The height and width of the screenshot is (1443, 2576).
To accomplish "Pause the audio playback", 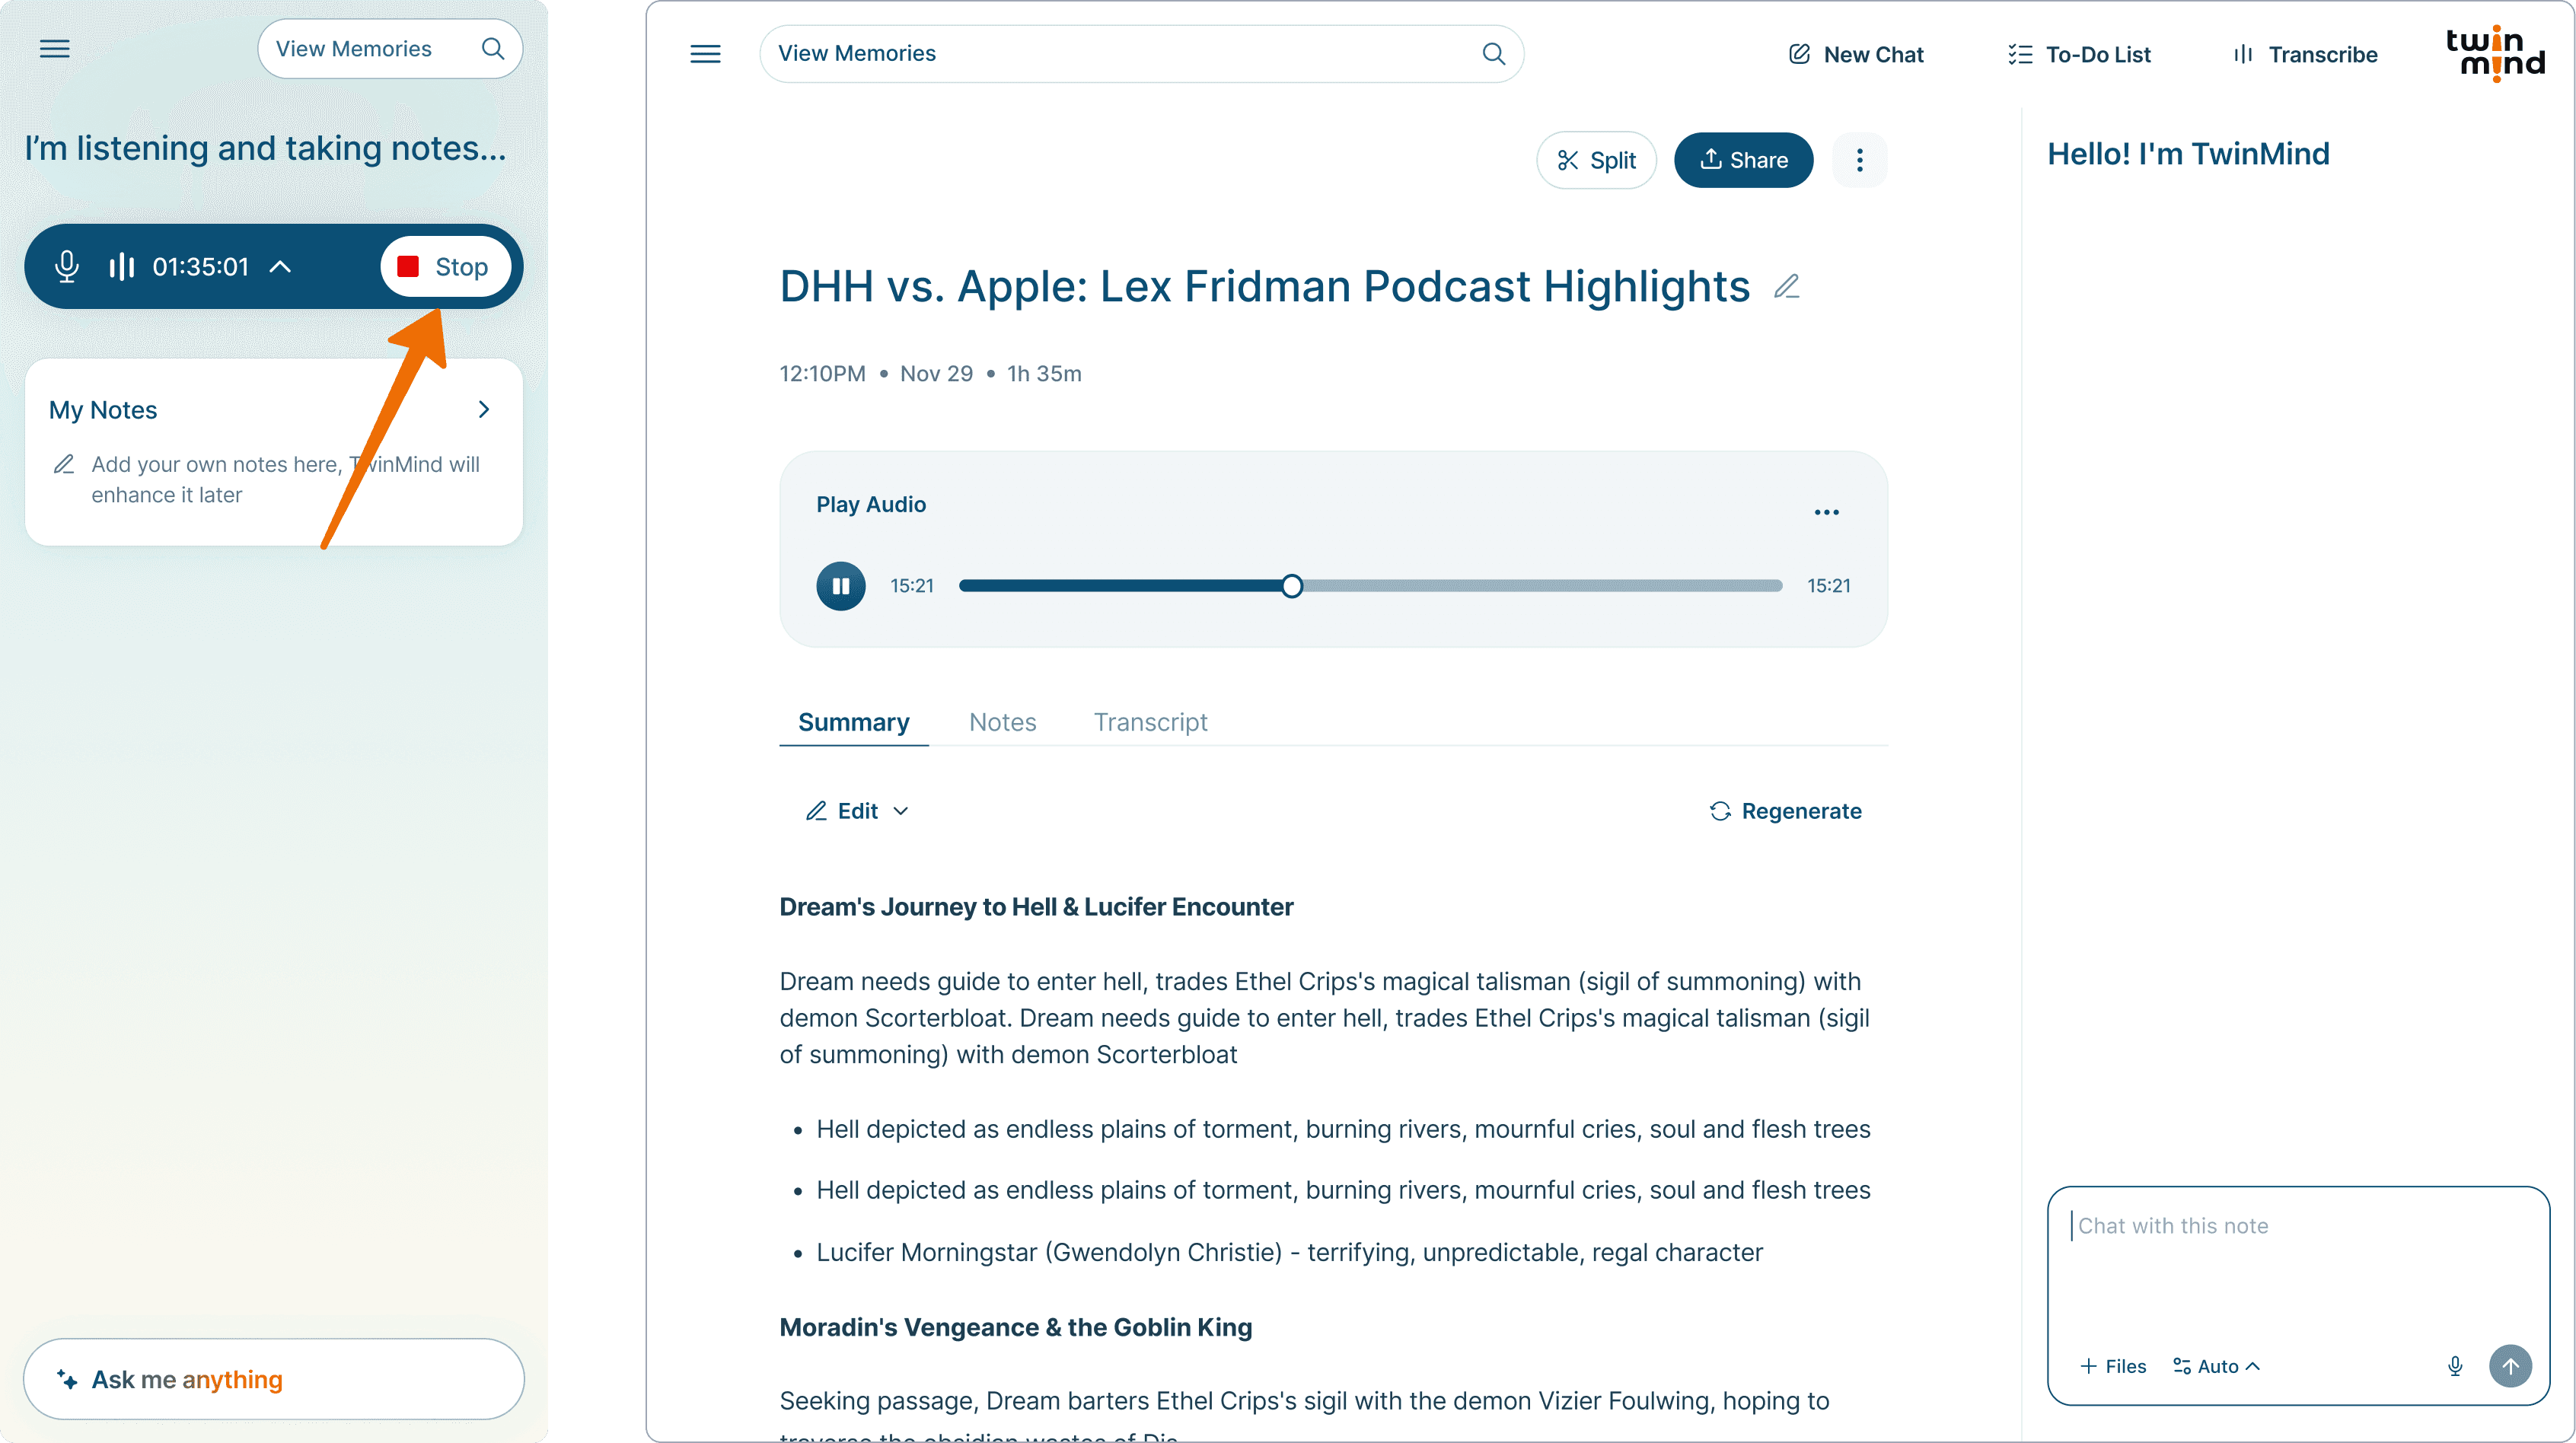I will pos(841,586).
